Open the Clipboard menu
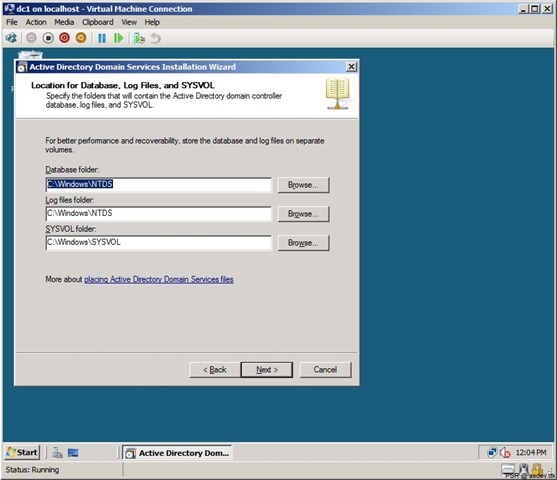The width and height of the screenshot is (557, 480). [98, 22]
